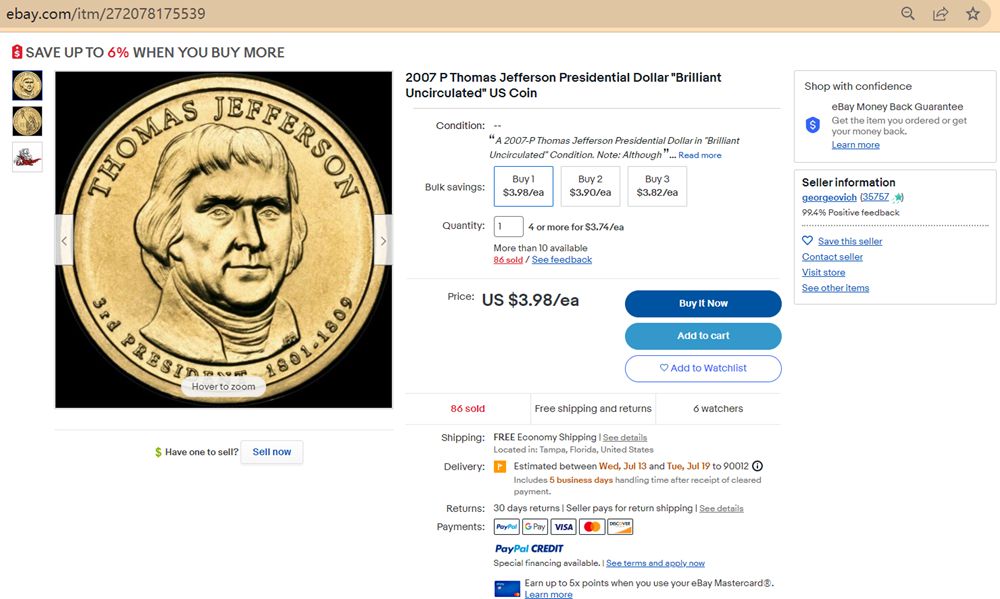
Task: Click the Add to Watchlist button
Action: (703, 368)
